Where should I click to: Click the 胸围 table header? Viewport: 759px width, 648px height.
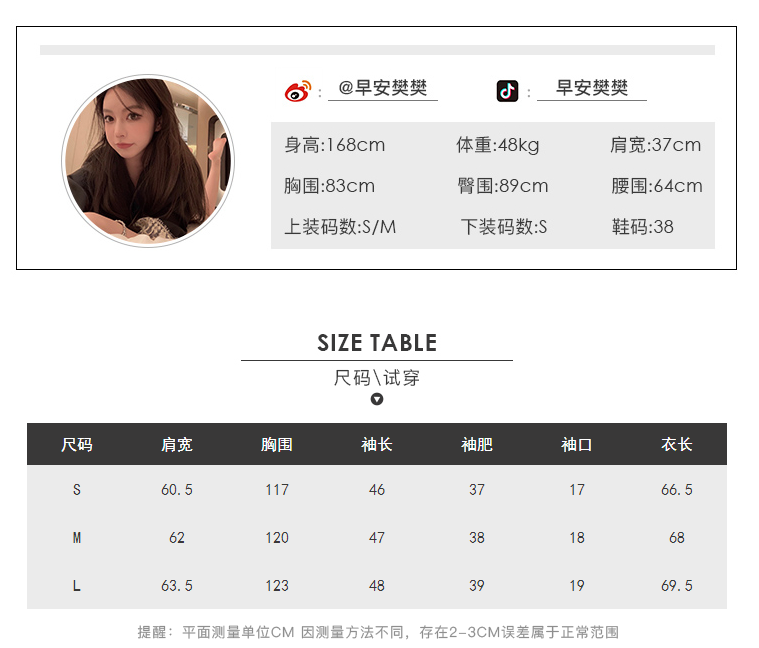[x=277, y=444]
